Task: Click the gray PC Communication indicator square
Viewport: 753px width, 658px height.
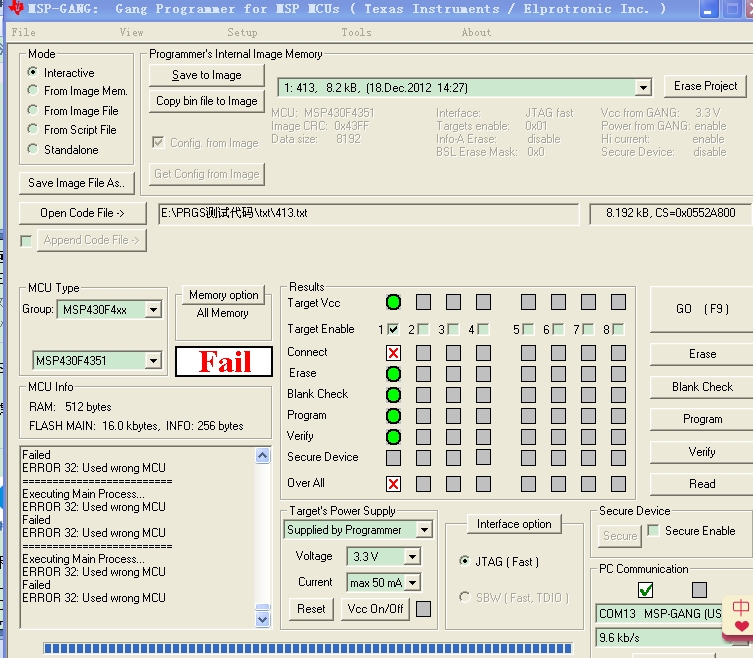Action: [x=699, y=590]
